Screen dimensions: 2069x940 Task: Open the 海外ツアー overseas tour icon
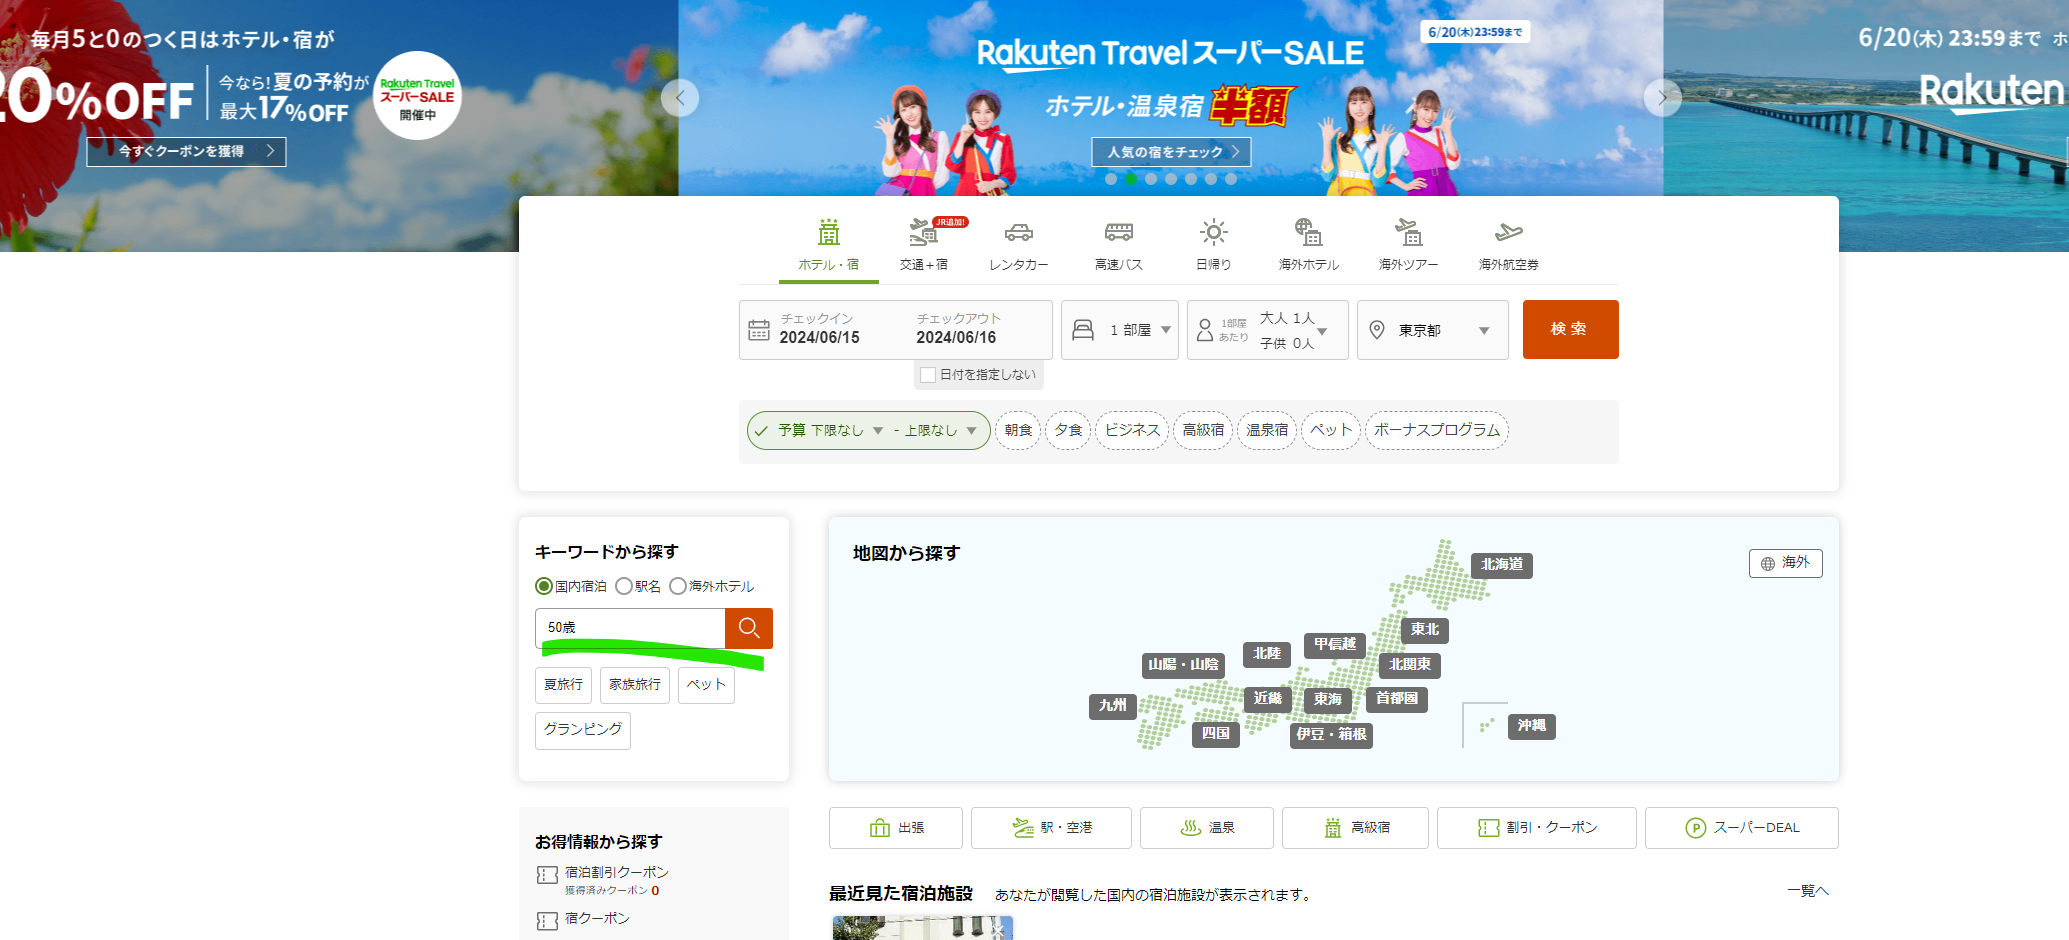1409,232
